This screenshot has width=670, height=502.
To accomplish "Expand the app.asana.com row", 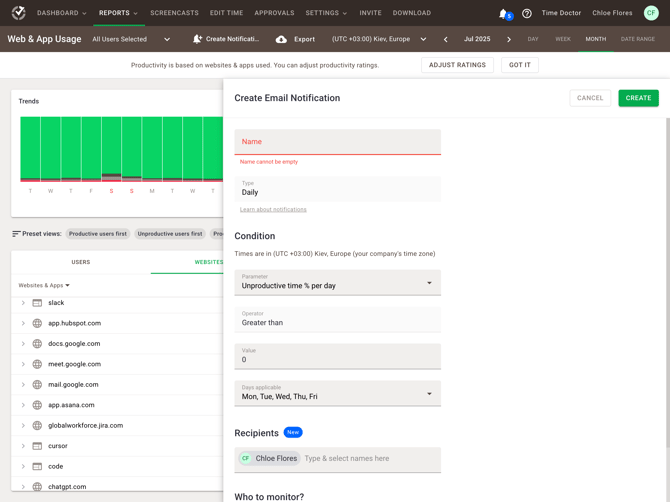I will (x=23, y=405).
